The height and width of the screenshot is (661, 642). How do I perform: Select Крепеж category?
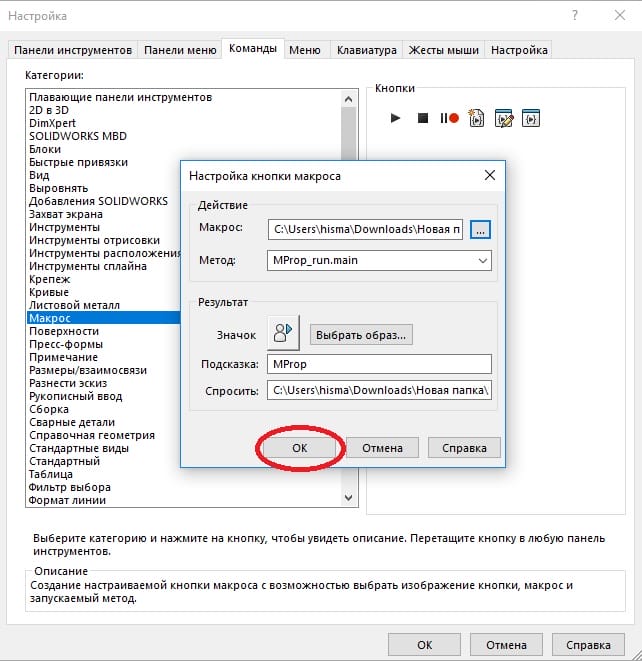pyautogui.click(x=49, y=279)
